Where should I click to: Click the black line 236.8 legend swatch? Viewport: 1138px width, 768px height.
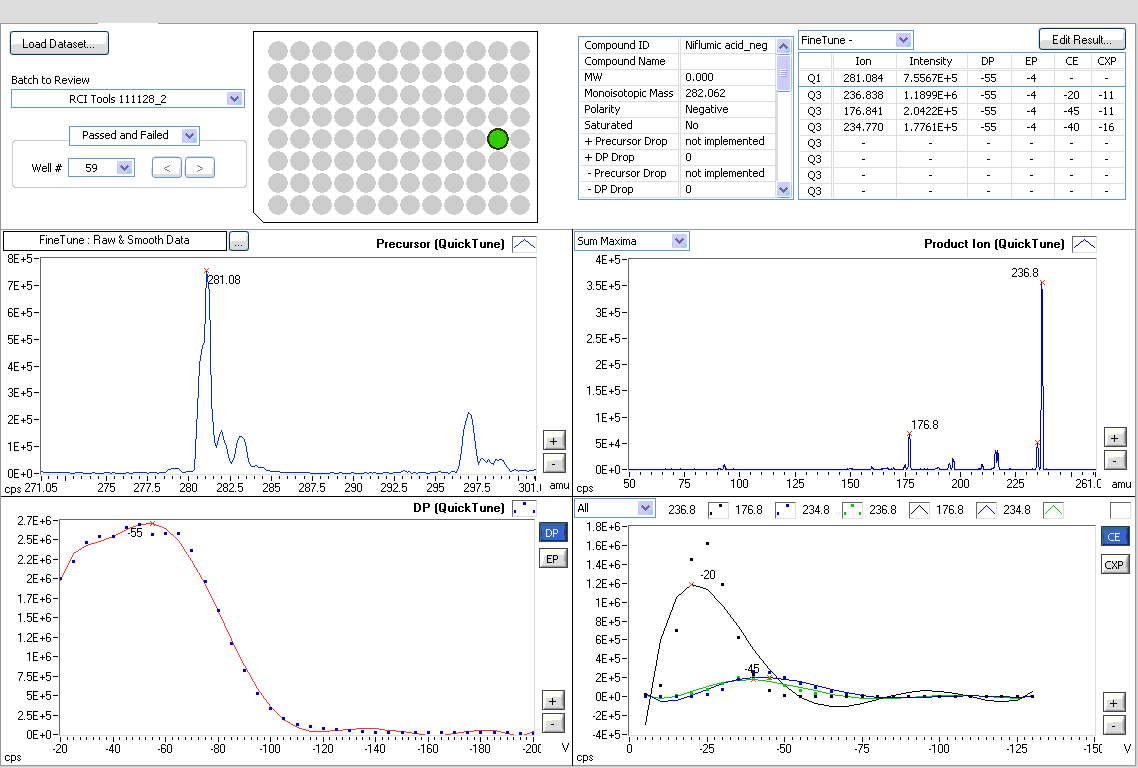coord(920,510)
